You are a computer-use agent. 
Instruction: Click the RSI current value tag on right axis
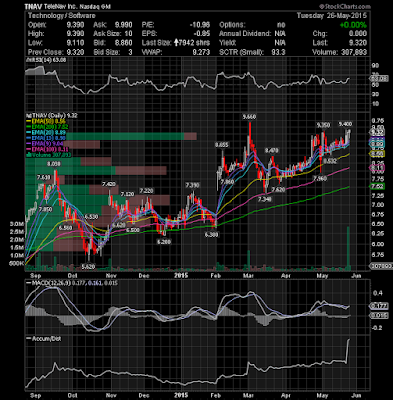click(379, 79)
